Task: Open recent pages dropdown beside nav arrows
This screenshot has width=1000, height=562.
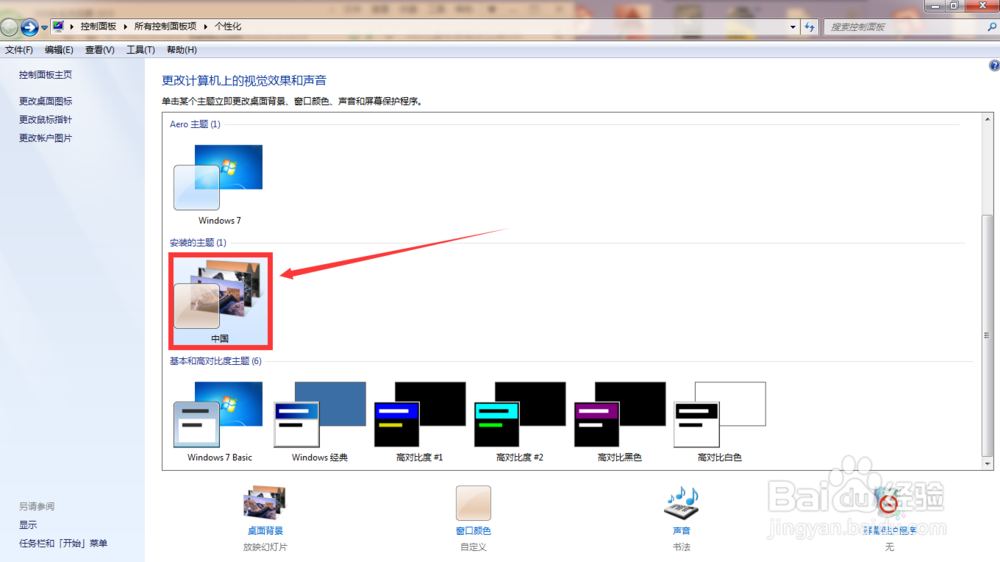Action: tap(44, 27)
